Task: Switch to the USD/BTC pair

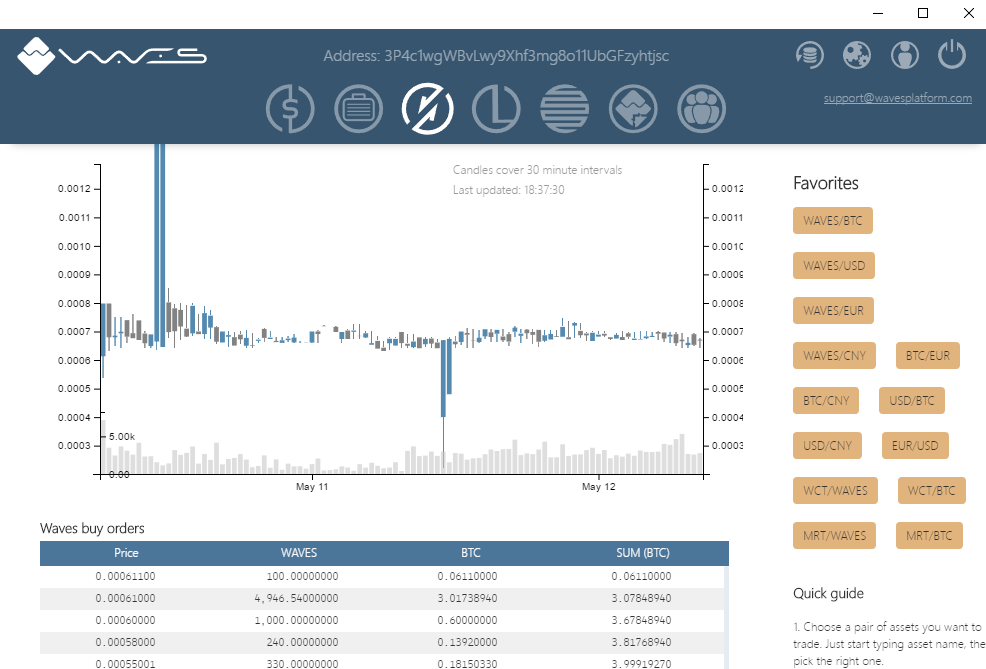Action: pos(912,401)
